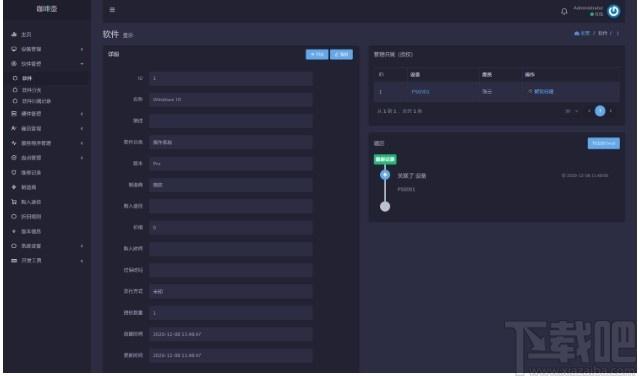Click the empty description field below Windows 10
The height and width of the screenshot is (376, 639).
pyautogui.click(x=231, y=121)
